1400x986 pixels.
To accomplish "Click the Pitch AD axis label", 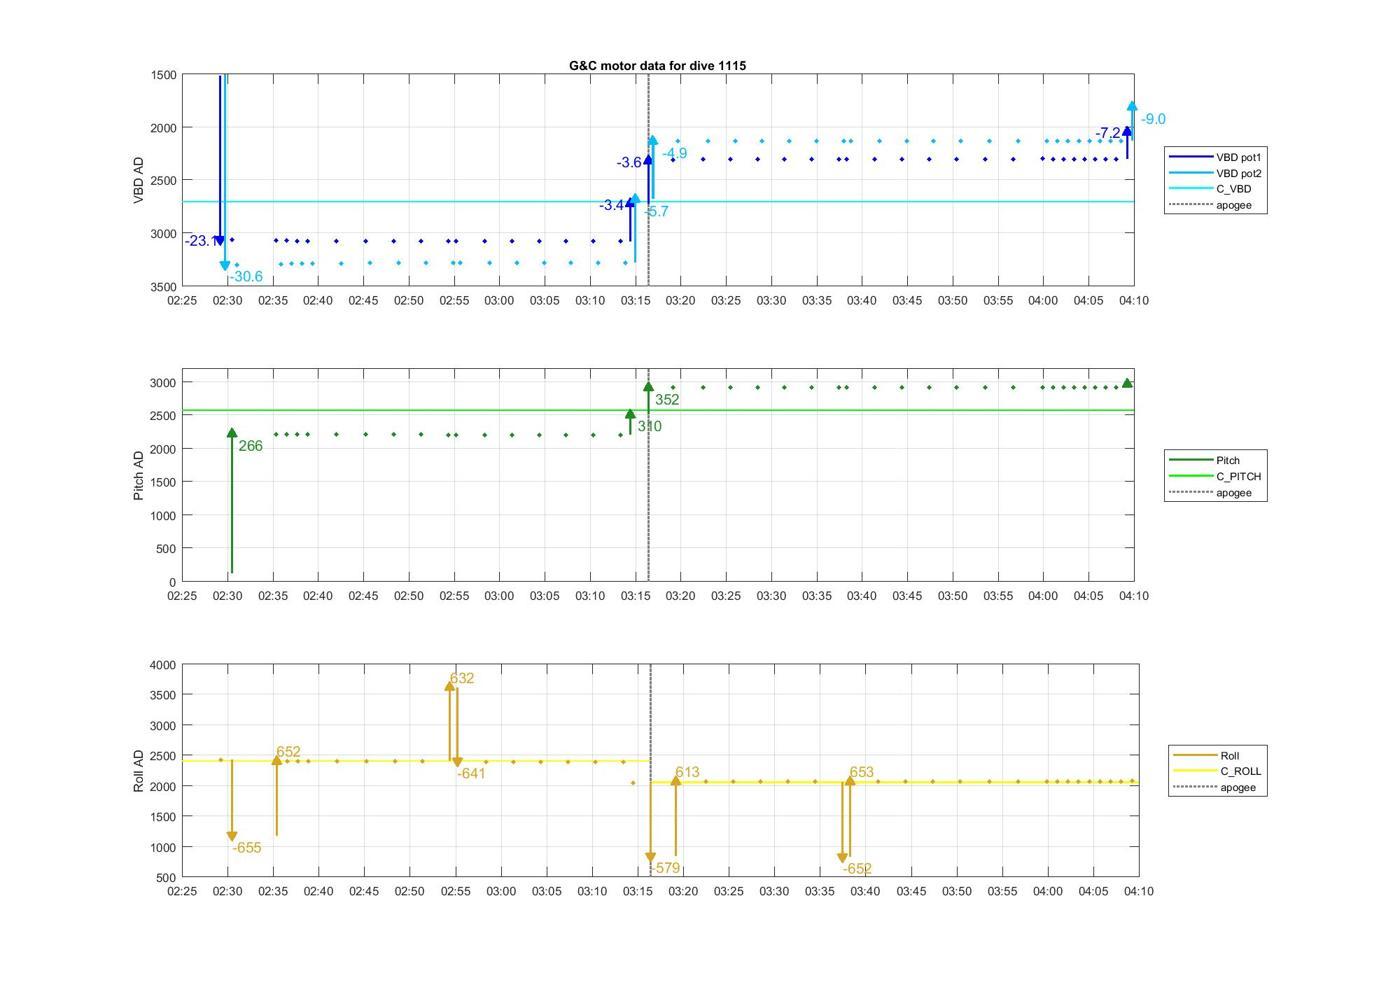I will pyautogui.click(x=138, y=475).
